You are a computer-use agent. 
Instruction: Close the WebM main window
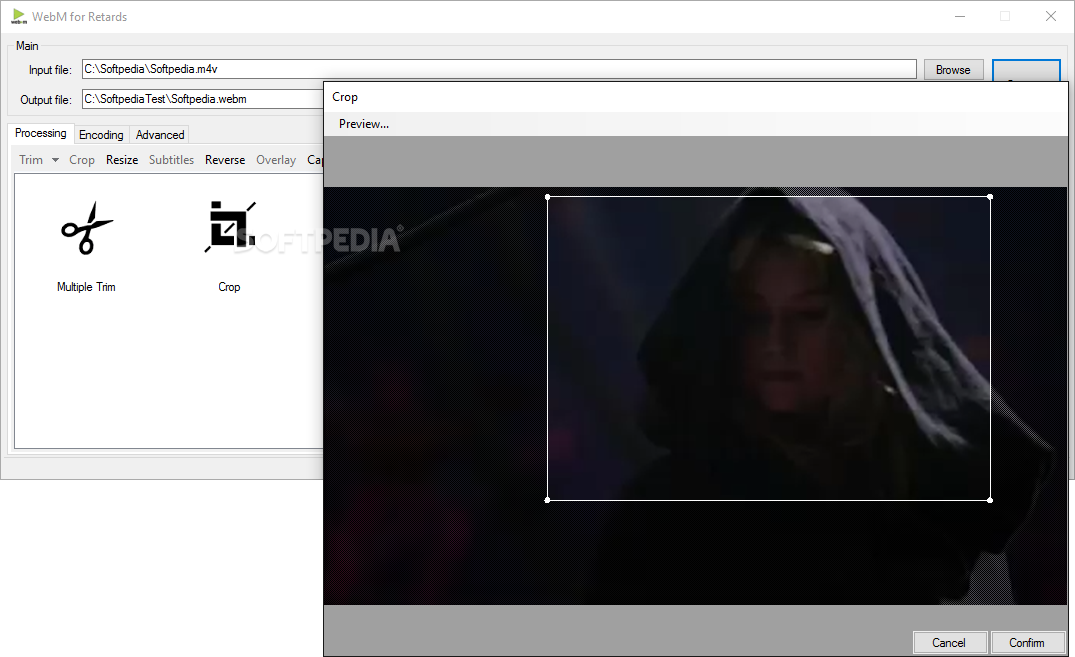coord(1050,16)
